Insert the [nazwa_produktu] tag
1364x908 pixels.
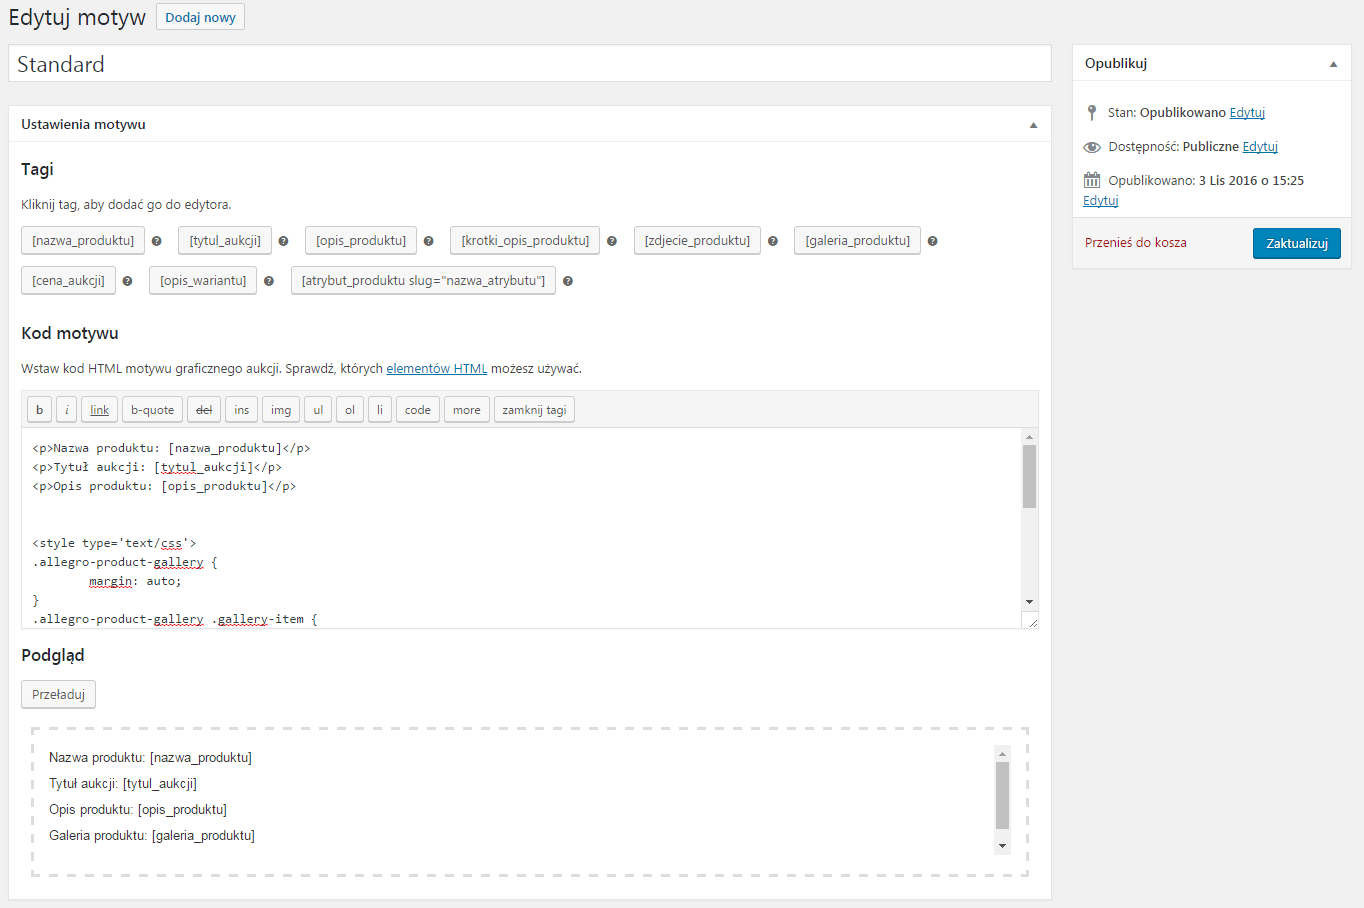pyautogui.click(x=83, y=241)
